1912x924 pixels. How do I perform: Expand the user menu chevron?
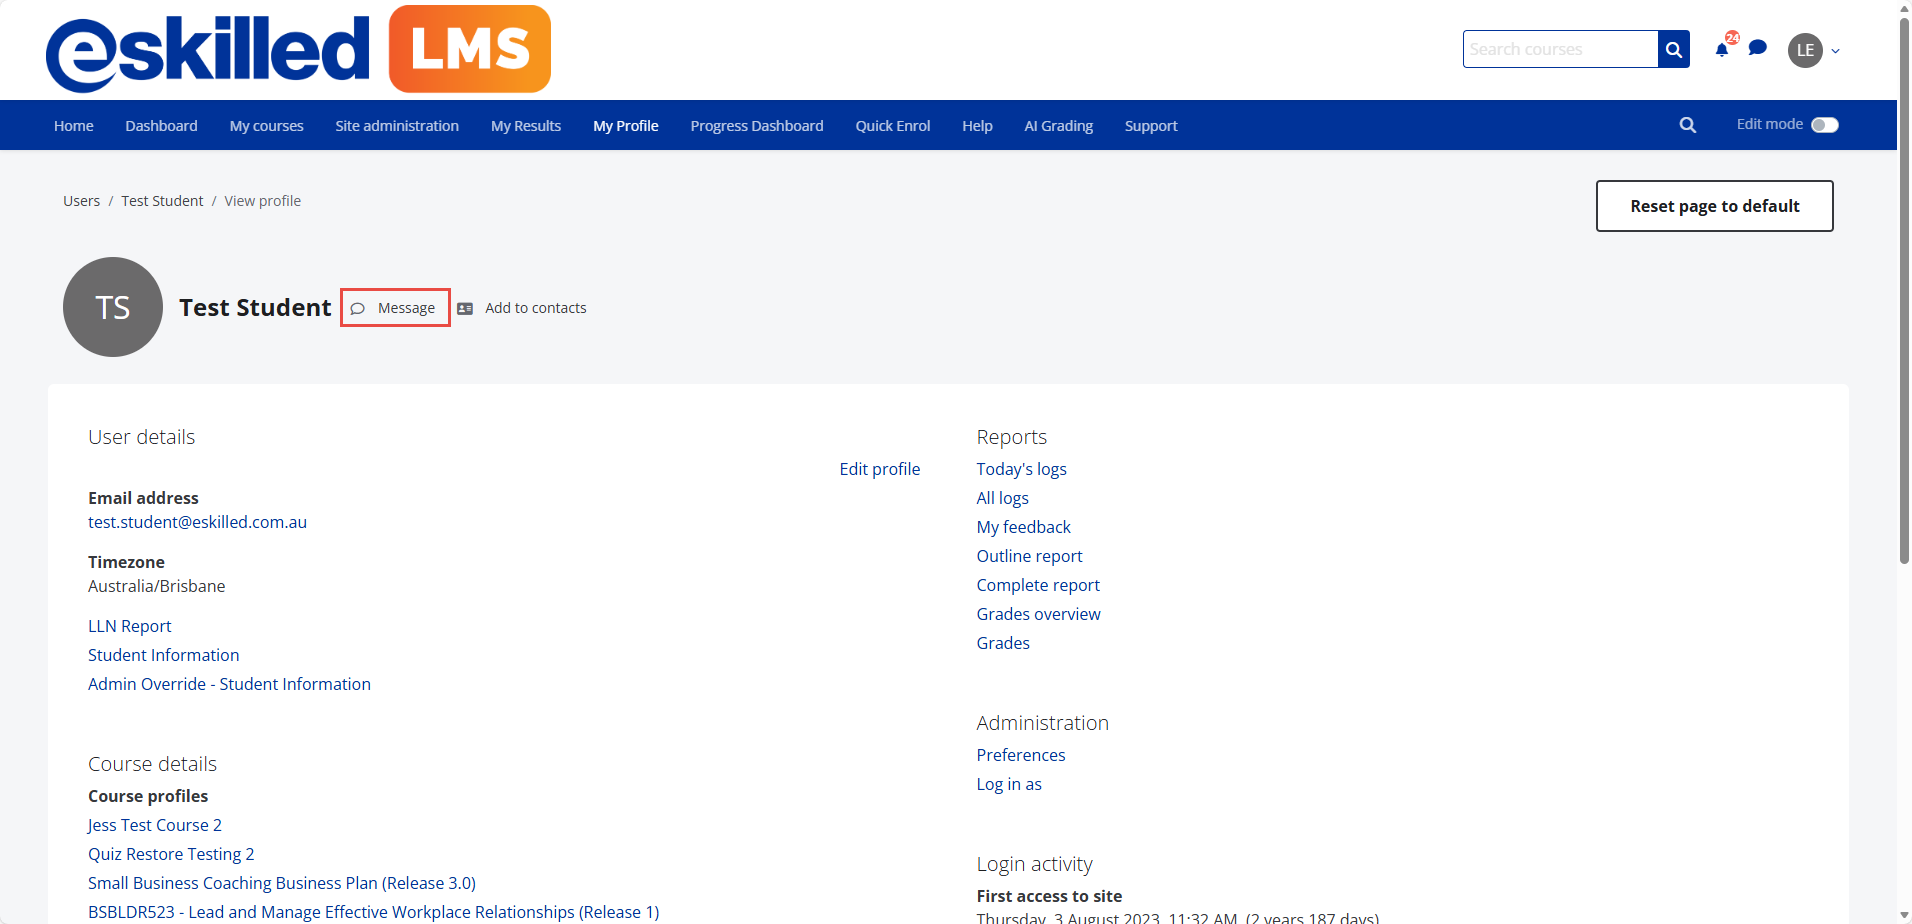[1835, 51]
